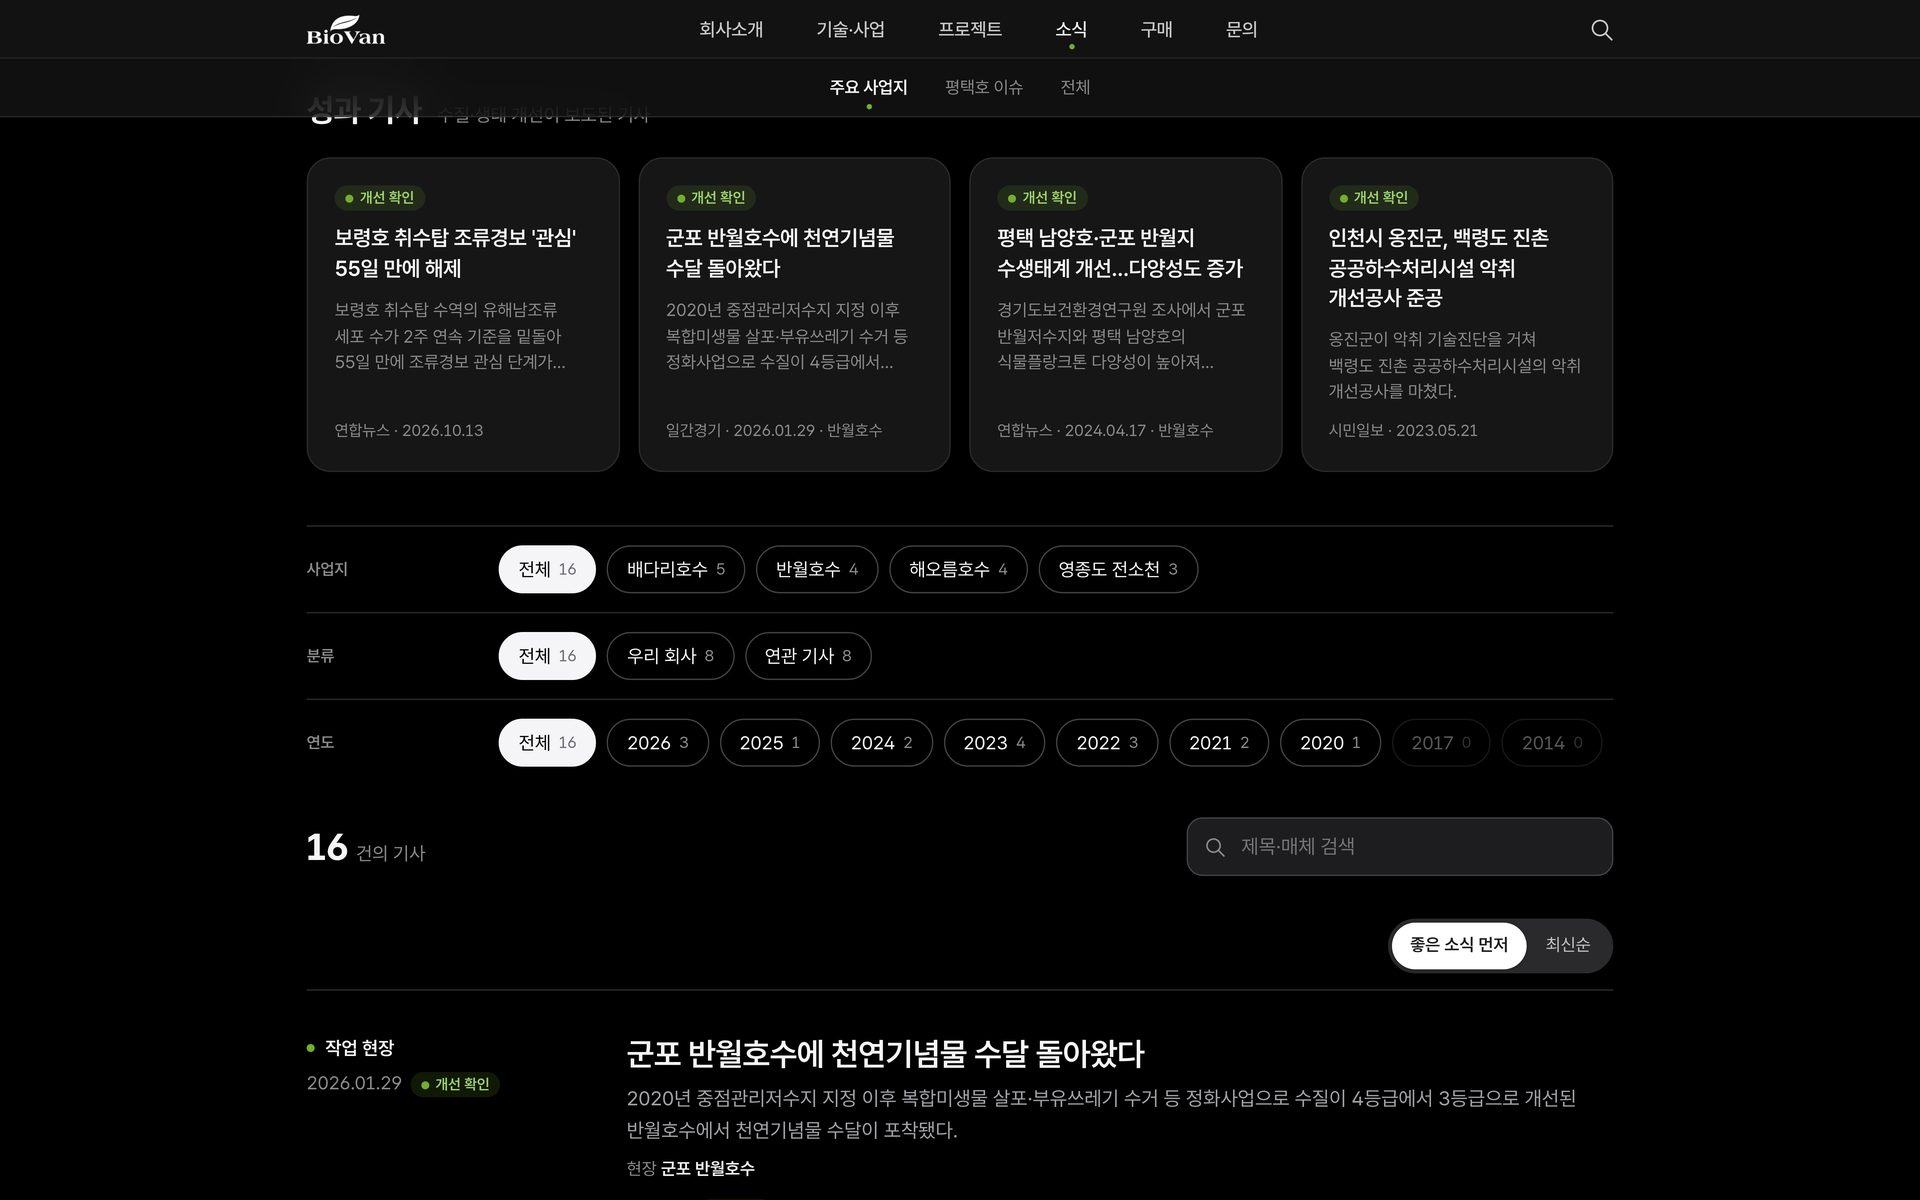This screenshot has width=1920, height=1200.
Task: Filter articles by year 2022
Action: click(x=1107, y=743)
